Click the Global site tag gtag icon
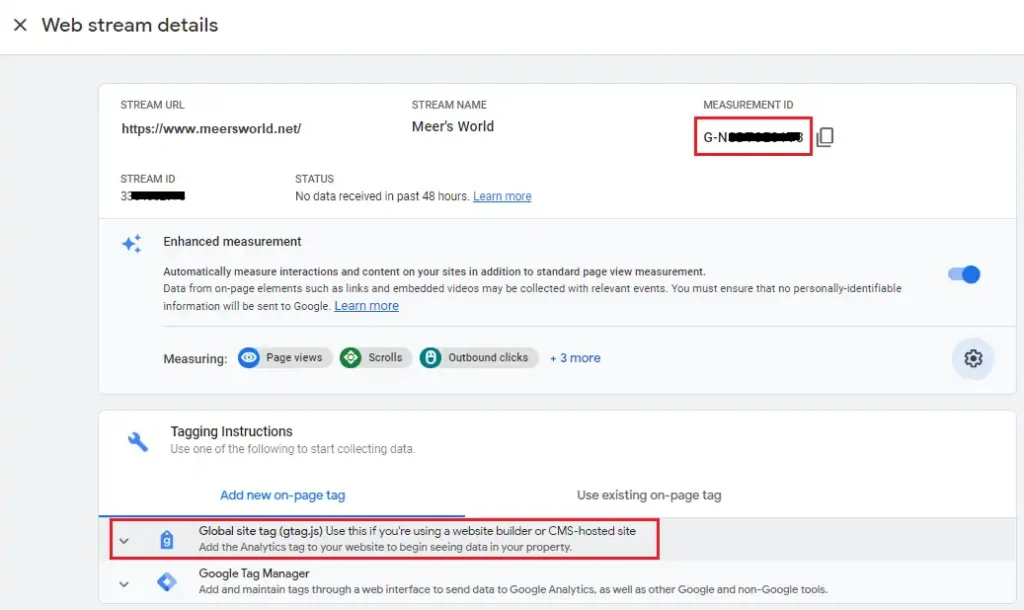Image resolution: width=1024 pixels, height=610 pixels. (x=167, y=540)
